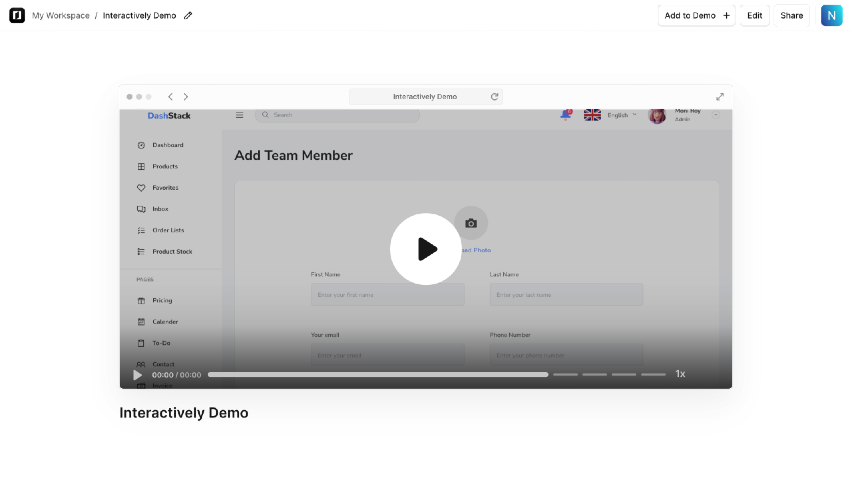Click the Phone Number input field
852x500 pixels.
[566, 355]
